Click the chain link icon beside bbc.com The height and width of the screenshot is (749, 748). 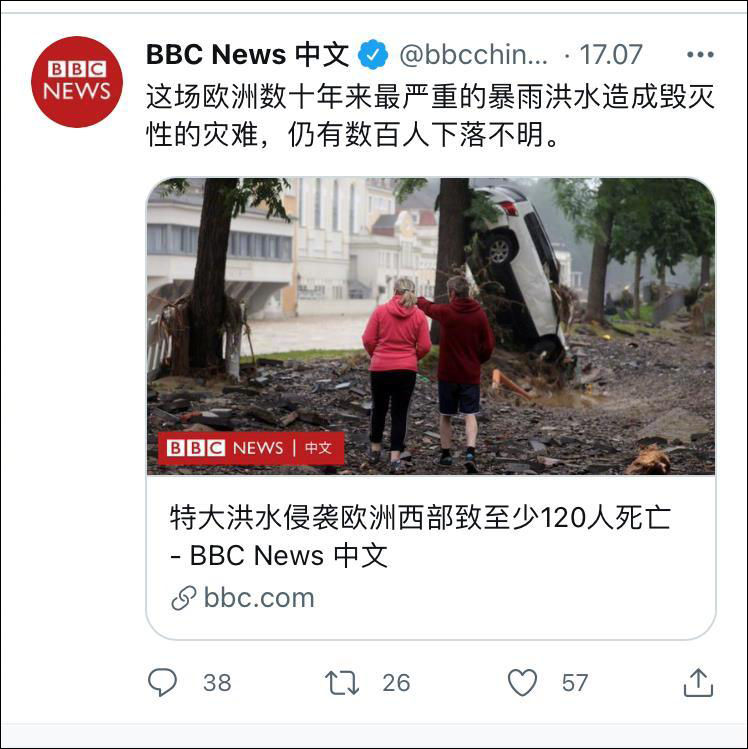[x=184, y=598]
